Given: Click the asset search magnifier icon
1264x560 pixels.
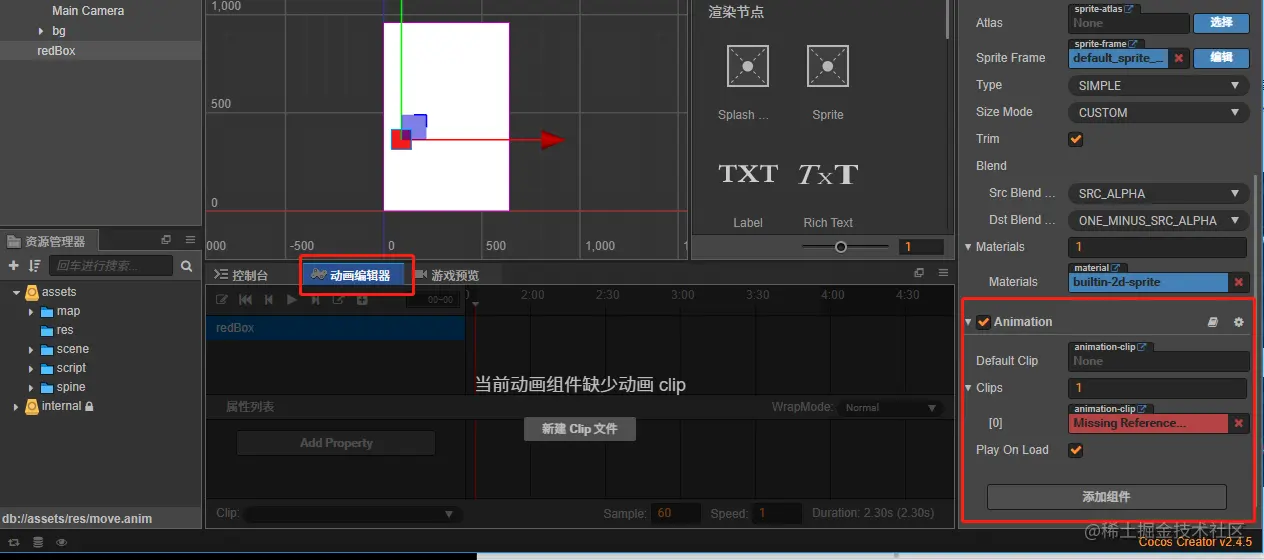Looking at the screenshot, I should coord(187,266).
